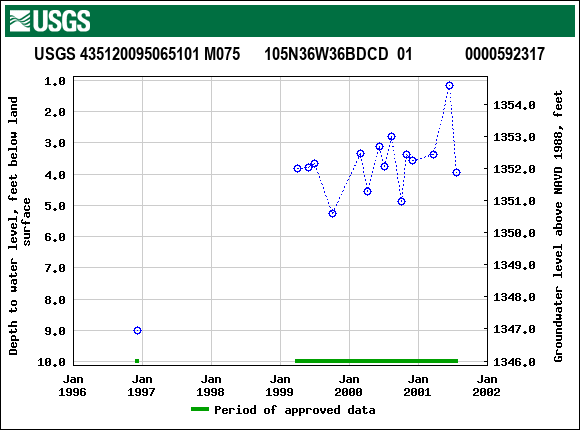Click the 'Jan 2002' x-axis label
The height and width of the screenshot is (430, 580).
coord(486,385)
